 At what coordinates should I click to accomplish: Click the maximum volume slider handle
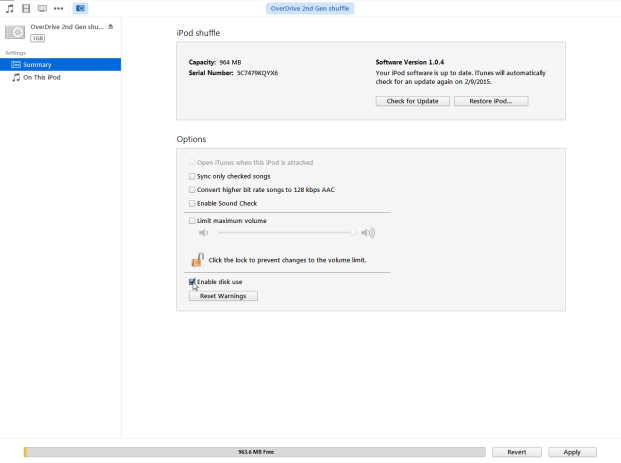click(353, 232)
